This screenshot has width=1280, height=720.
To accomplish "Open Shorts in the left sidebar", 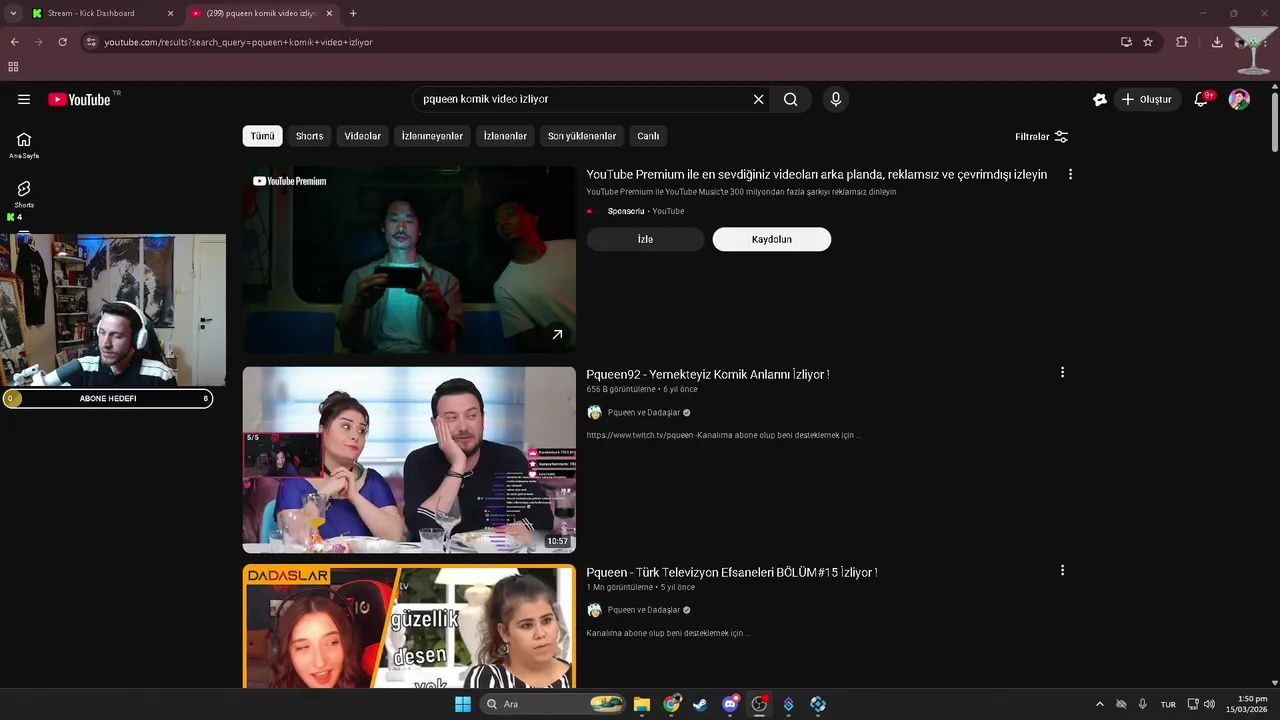I will pyautogui.click(x=24, y=194).
